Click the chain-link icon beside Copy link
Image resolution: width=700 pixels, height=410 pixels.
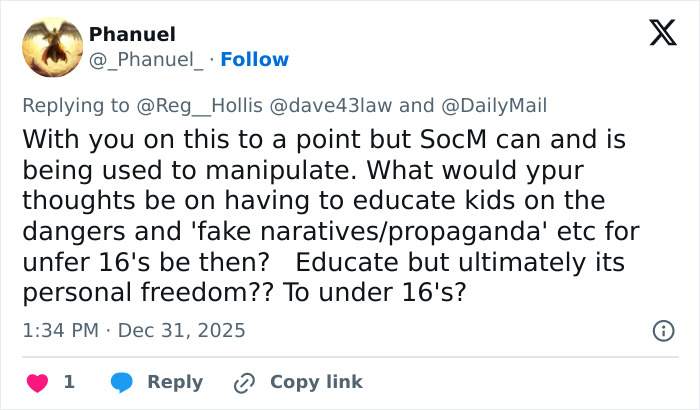coord(244,382)
